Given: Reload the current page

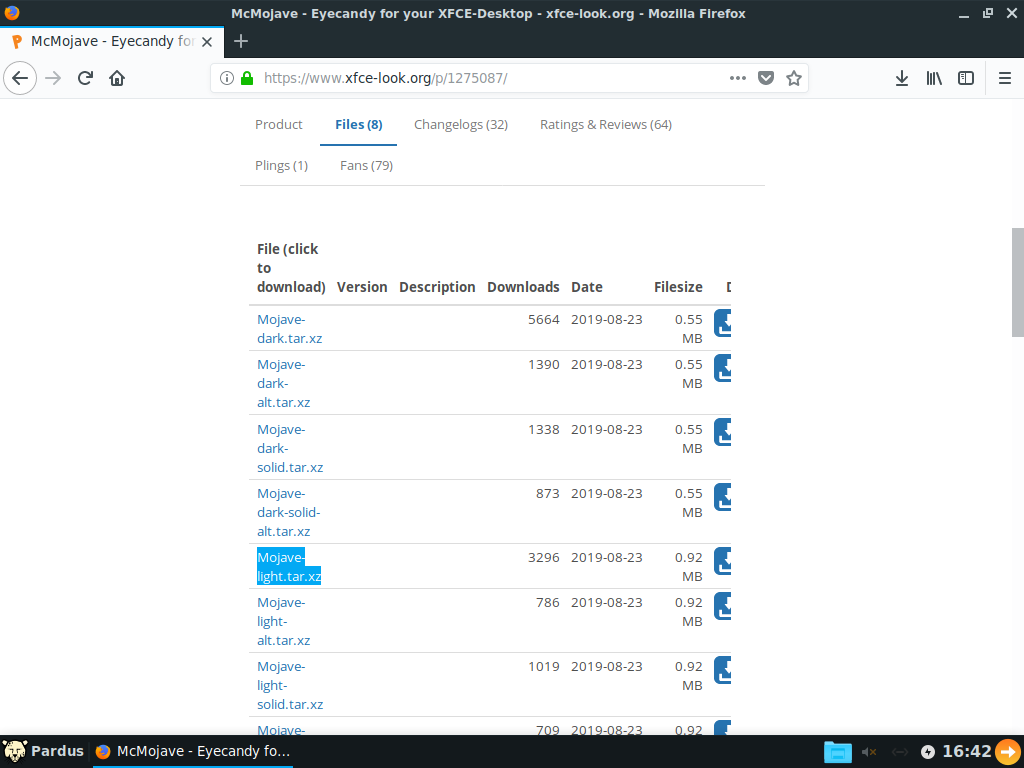Looking at the screenshot, I should (x=85, y=78).
